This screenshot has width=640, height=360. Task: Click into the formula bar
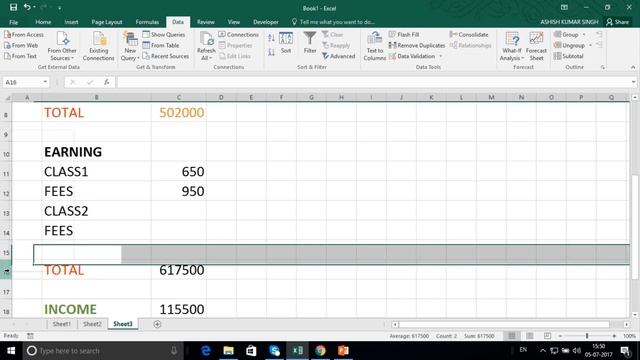point(373,82)
